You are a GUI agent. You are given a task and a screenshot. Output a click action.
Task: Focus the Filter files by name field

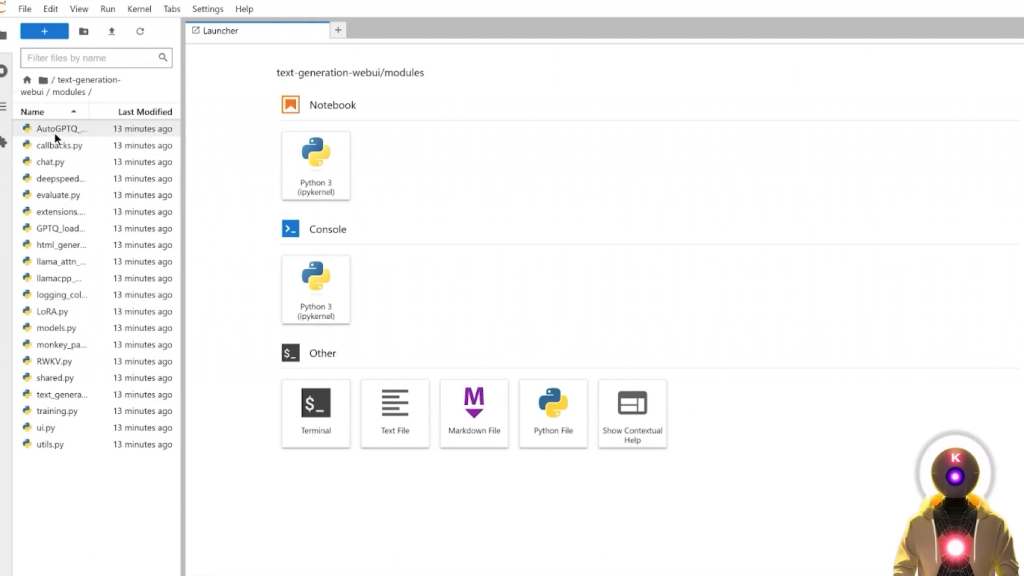[x=96, y=57]
